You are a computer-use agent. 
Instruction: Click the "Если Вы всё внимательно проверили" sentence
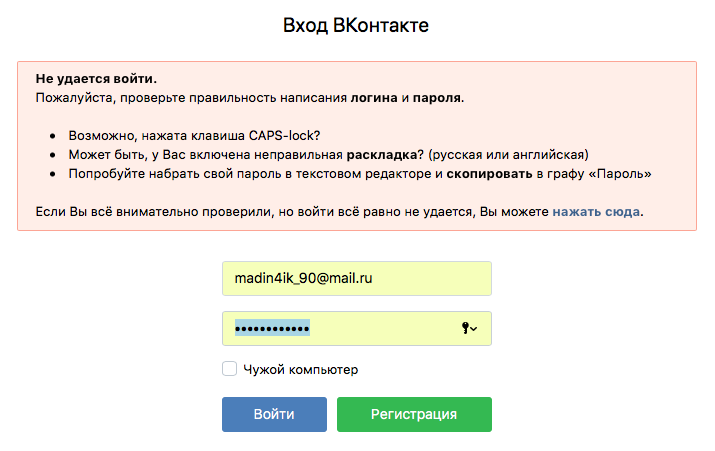[x=290, y=212]
